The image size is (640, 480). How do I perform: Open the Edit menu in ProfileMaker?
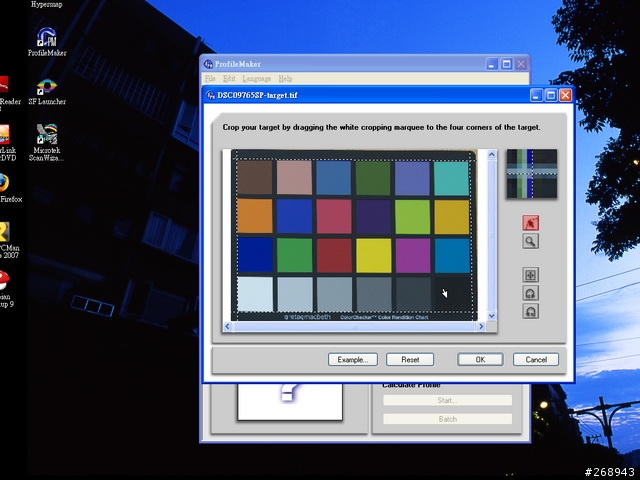229,78
